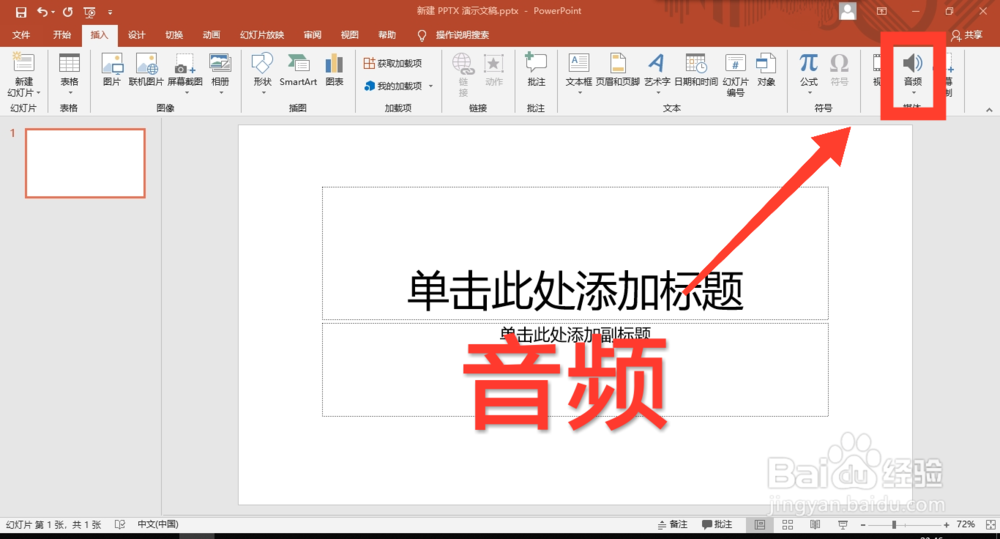The height and width of the screenshot is (539, 1000).
Task: Expand the 我的加载项 dropdown arrow
Action: click(431, 86)
